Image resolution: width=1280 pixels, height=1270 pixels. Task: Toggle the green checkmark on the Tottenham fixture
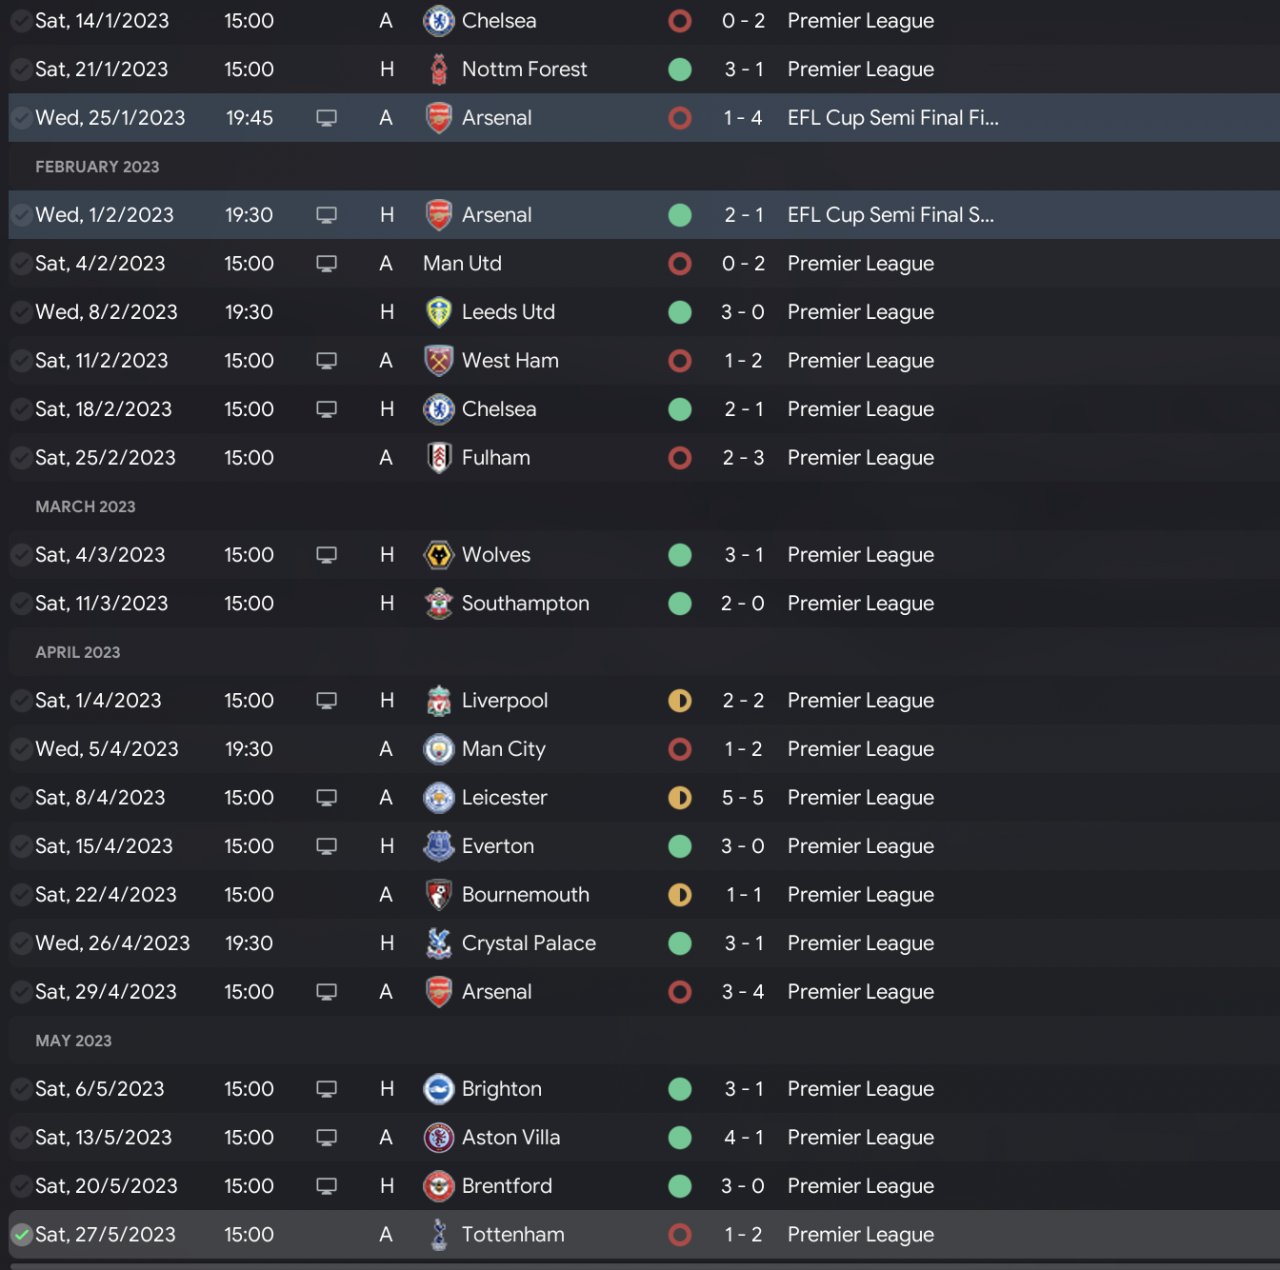coord(21,1235)
